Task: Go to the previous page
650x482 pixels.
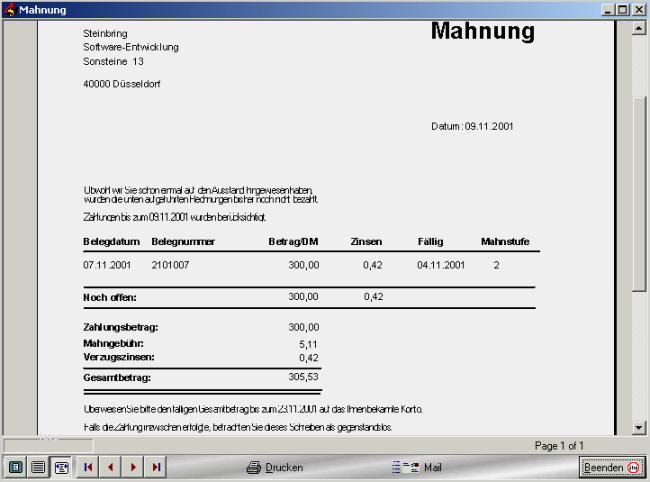Action: coord(111,467)
